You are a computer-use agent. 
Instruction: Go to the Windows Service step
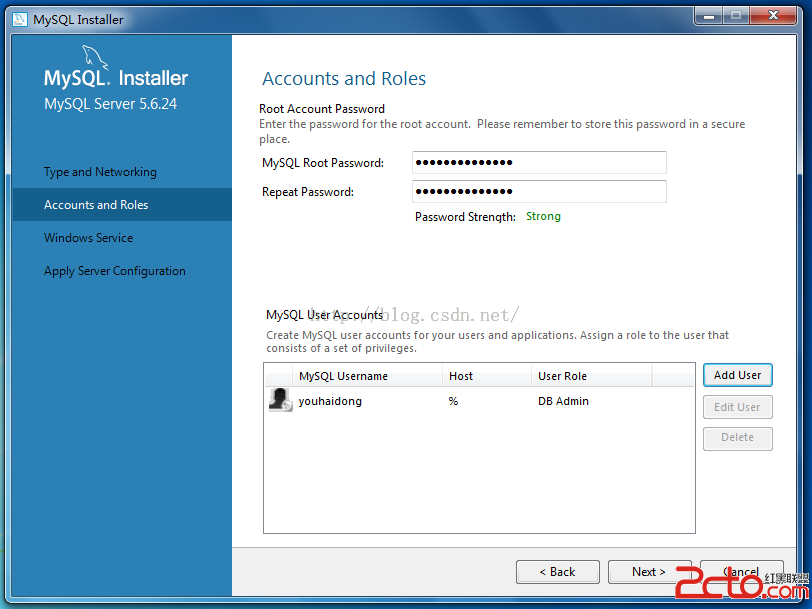(89, 238)
